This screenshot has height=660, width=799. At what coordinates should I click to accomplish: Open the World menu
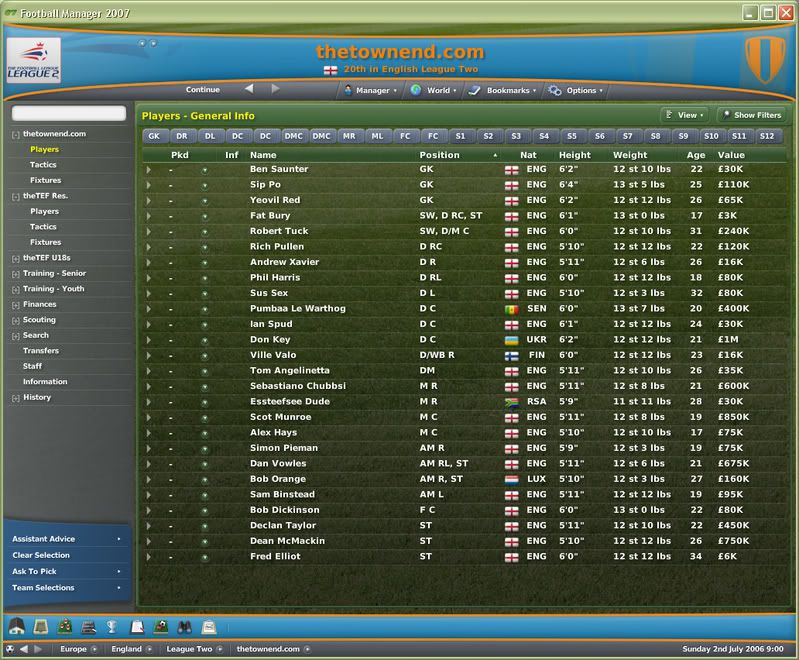(434, 90)
